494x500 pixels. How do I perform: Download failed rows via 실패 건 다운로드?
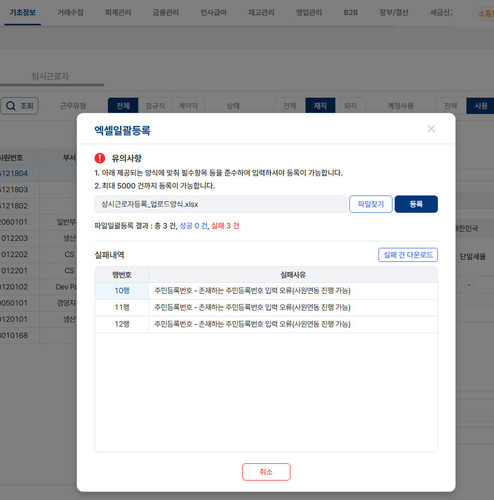[408, 255]
